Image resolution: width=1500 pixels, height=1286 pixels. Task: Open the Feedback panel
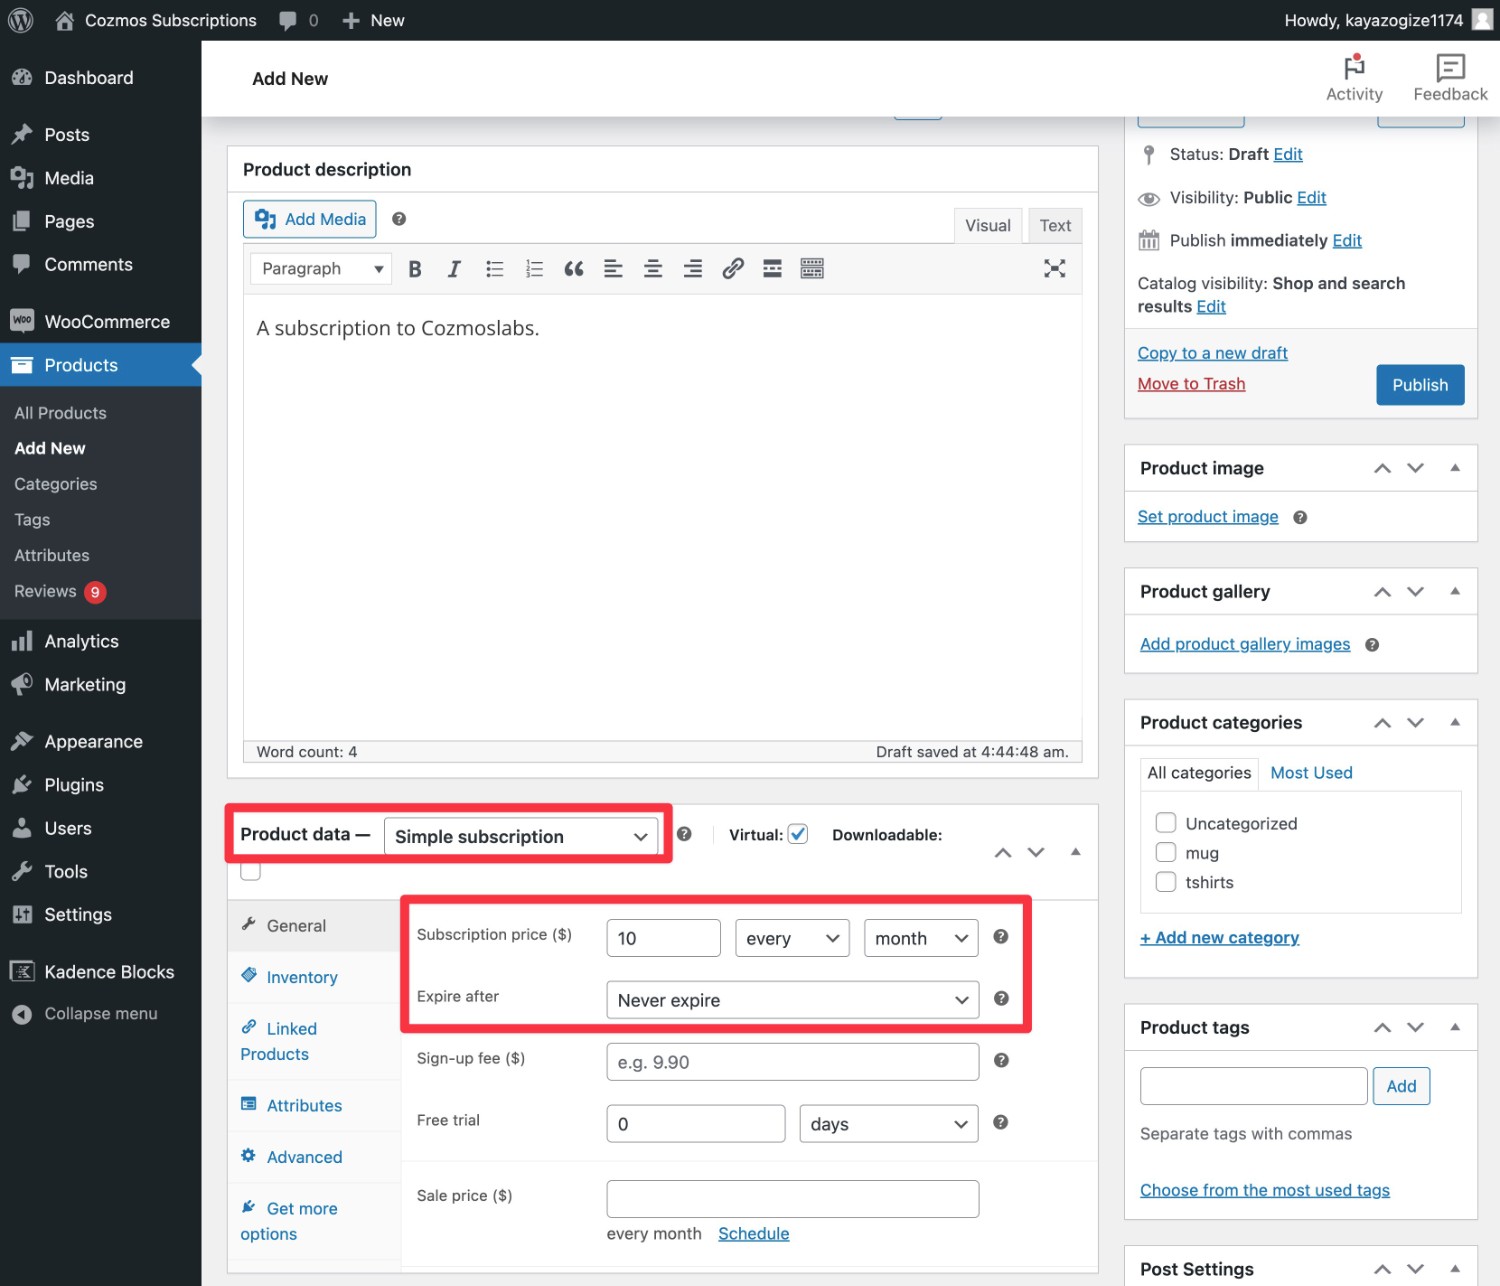coord(1450,78)
